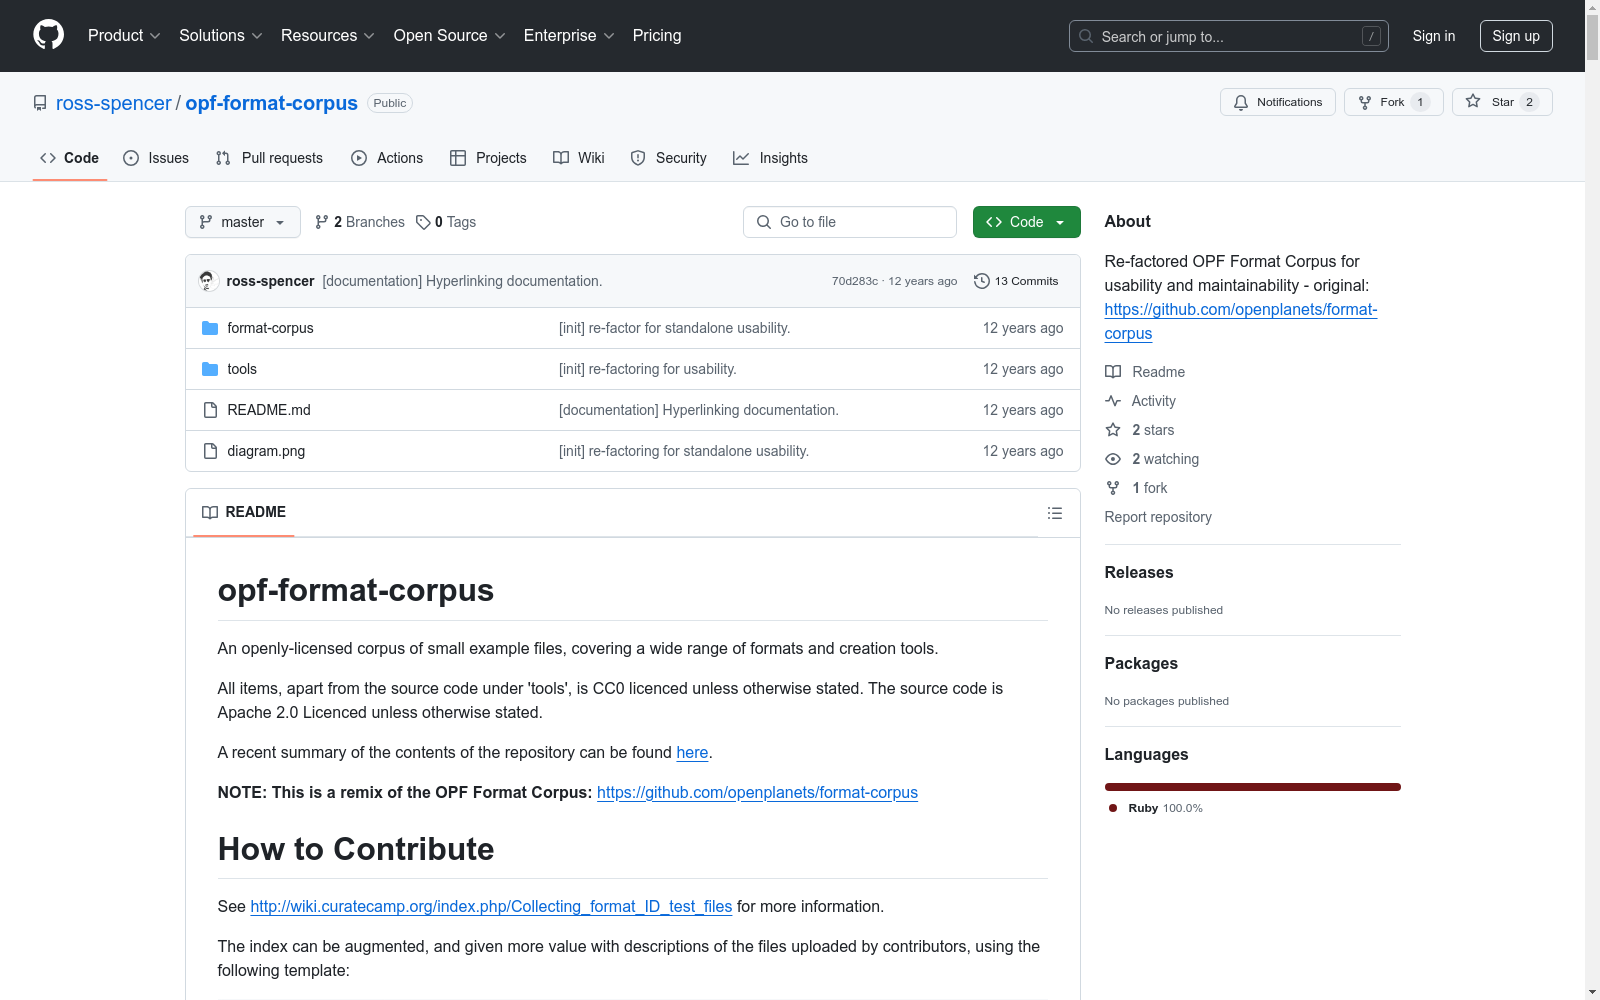Click the tag icon beside 0 Tags
1600x1000 pixels.
pyautogui.click(x=424, y=222)
